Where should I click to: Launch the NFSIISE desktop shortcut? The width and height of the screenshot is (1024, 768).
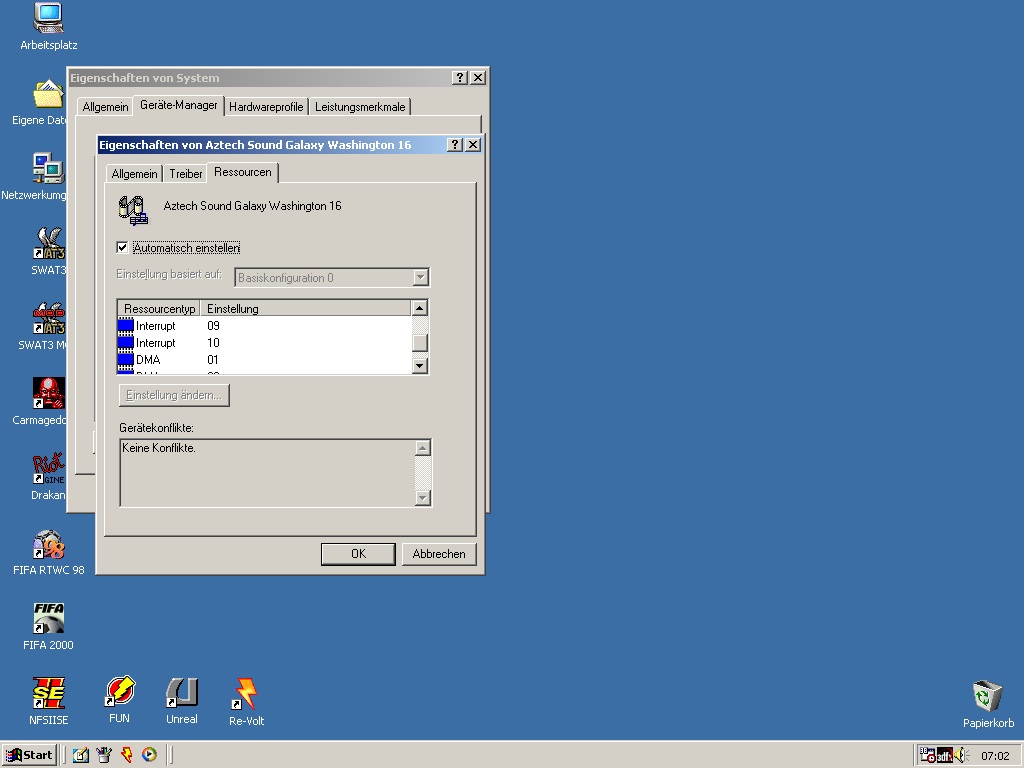[48, 693]
